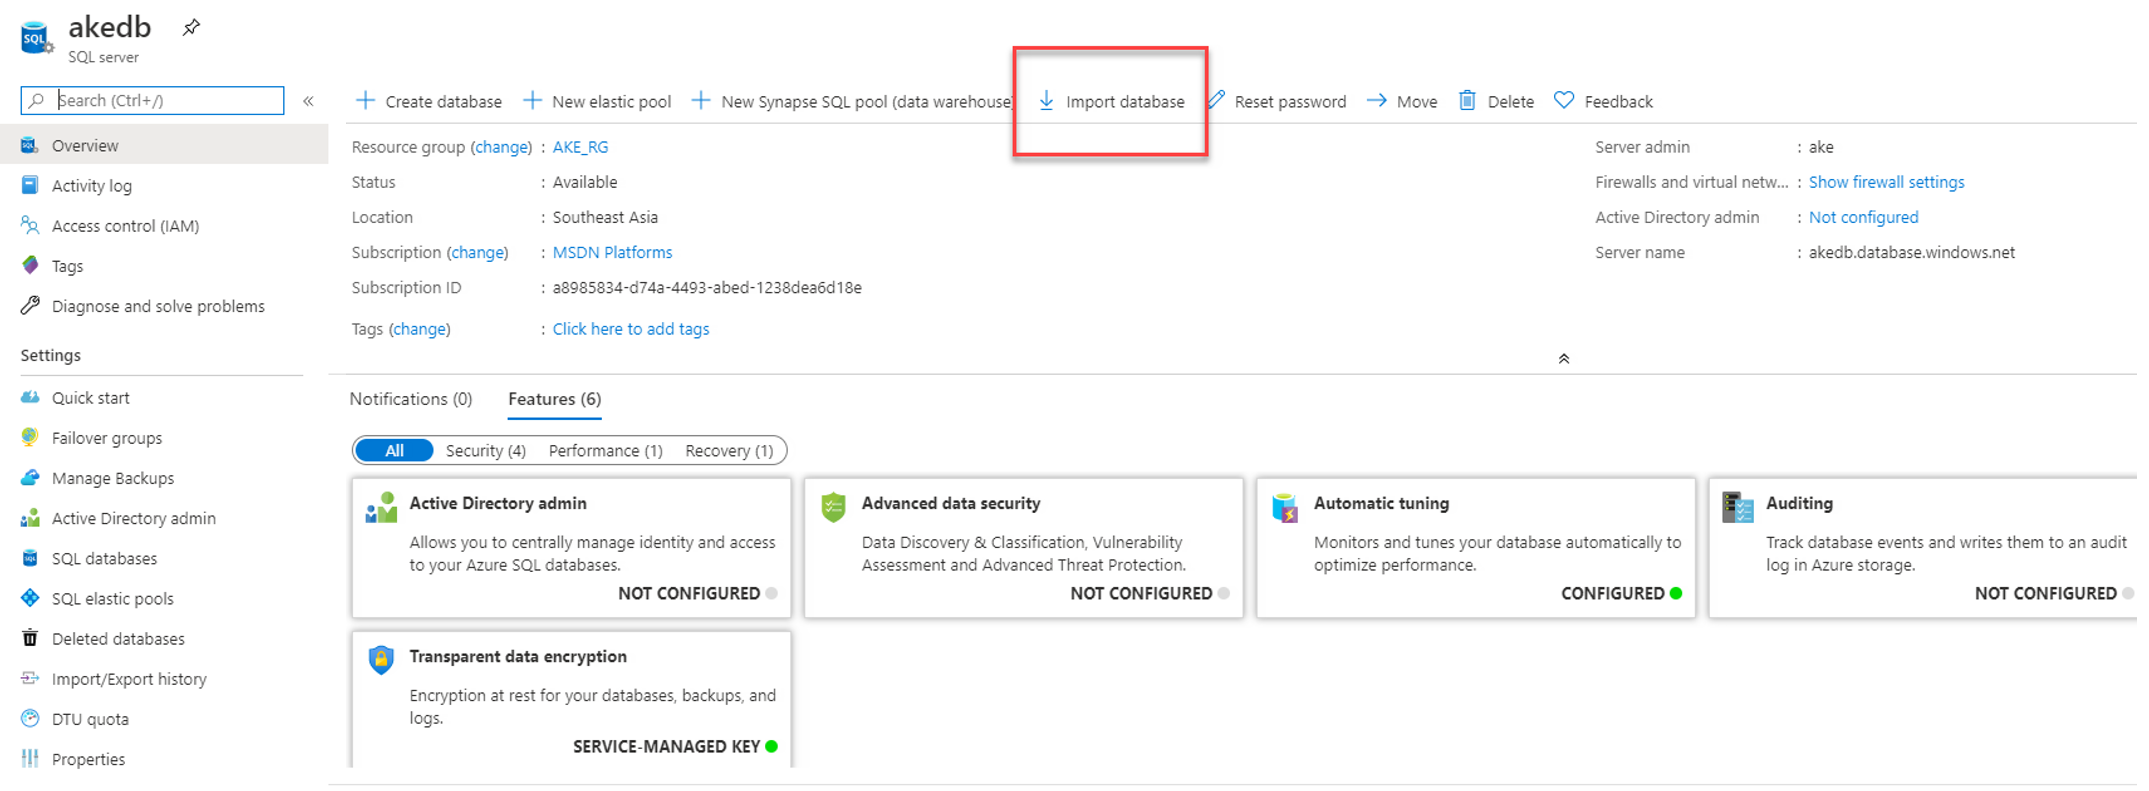Click the Import/Export history icon

[30, 679]
